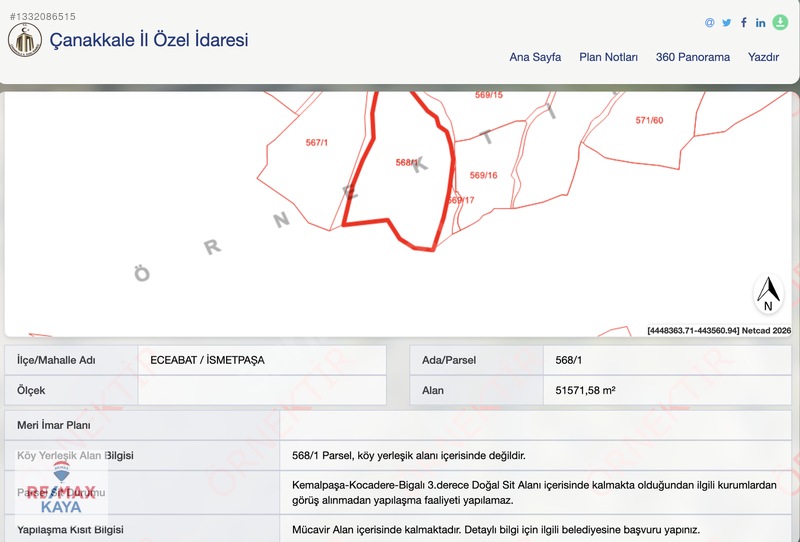Select parcel 569/15 label on the map

[489, 95]
